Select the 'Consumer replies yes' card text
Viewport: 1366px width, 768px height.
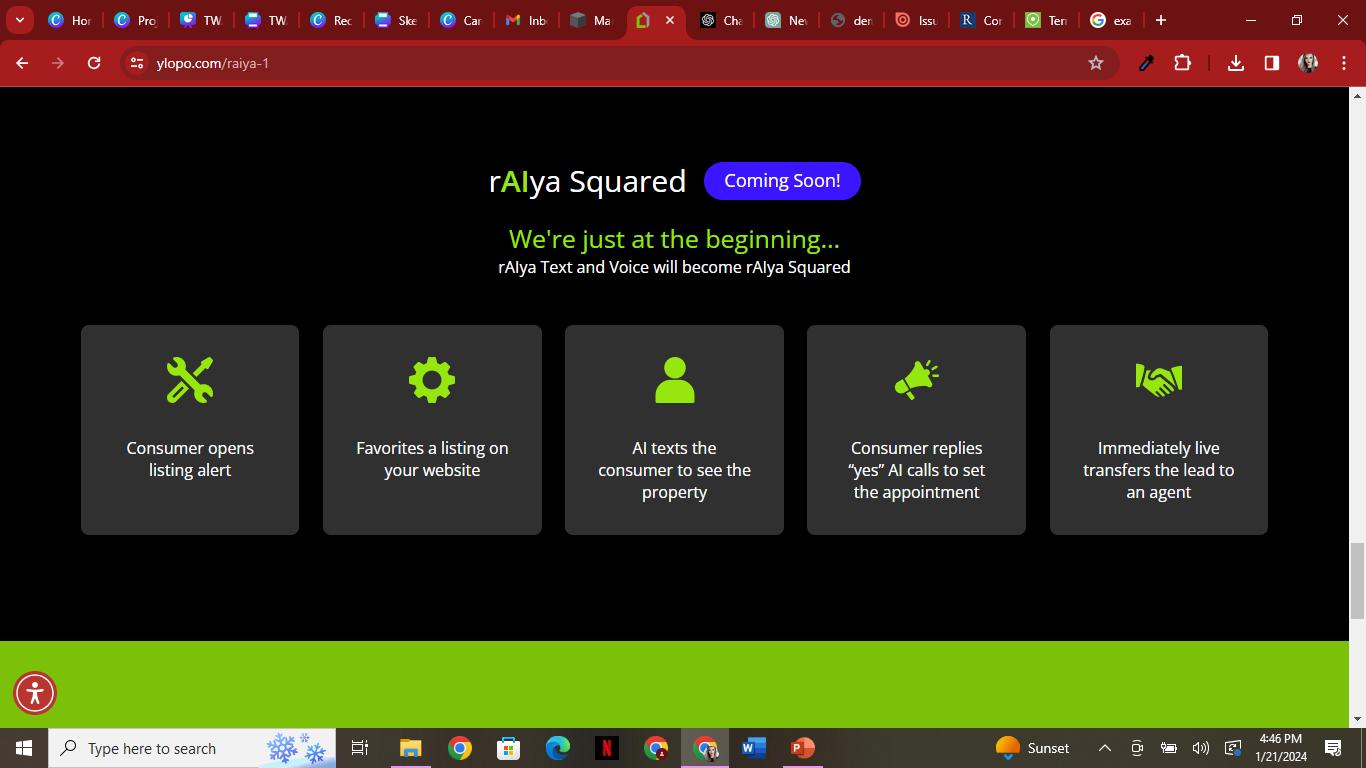[917, 470]
